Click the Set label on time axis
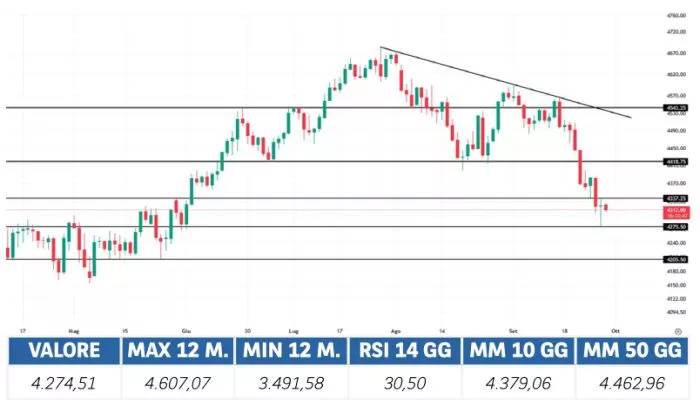 pyautogui.click(x=513, y=328)
